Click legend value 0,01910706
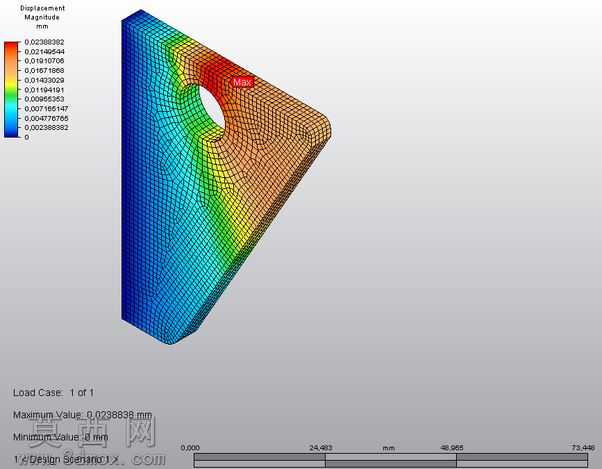Screen dimensions: 602x469 click(x=44, y=61)
